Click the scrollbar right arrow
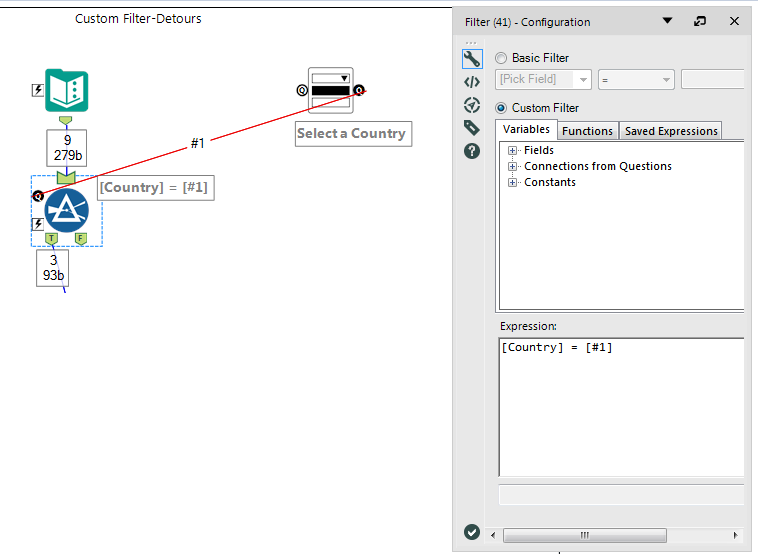 click(x=736, y=535)
